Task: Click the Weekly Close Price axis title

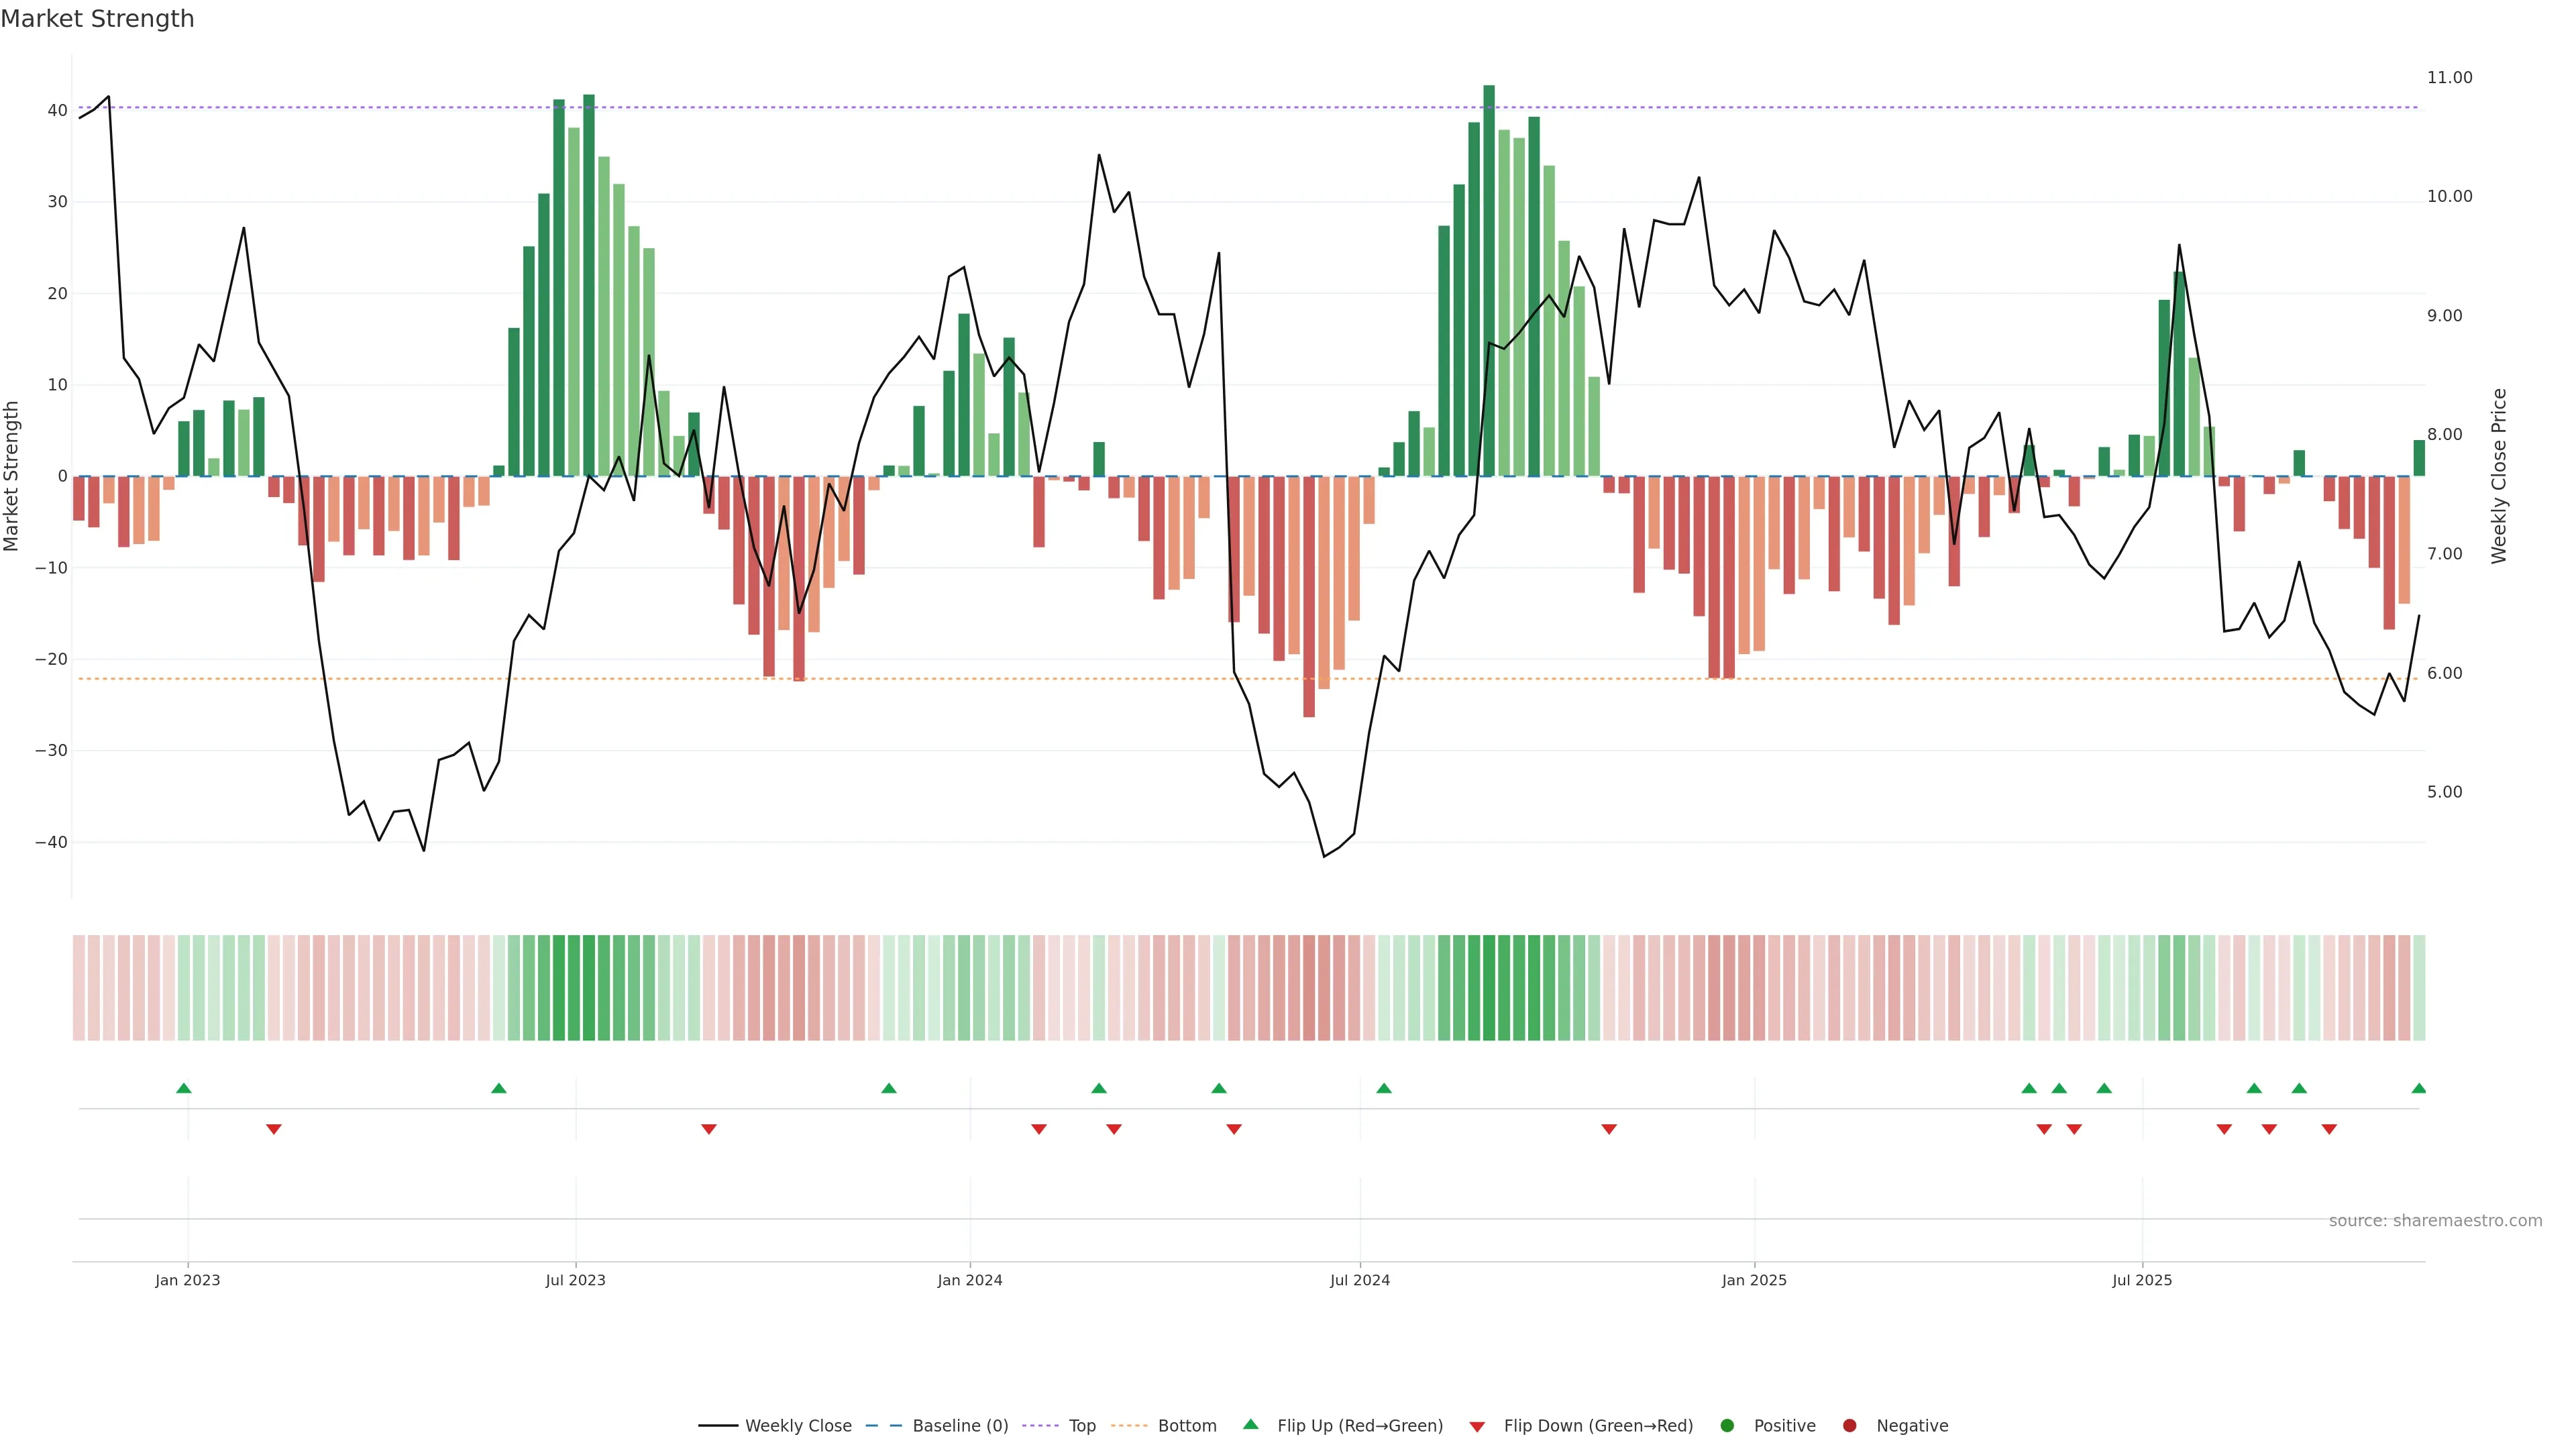Action: (2499, 476)
